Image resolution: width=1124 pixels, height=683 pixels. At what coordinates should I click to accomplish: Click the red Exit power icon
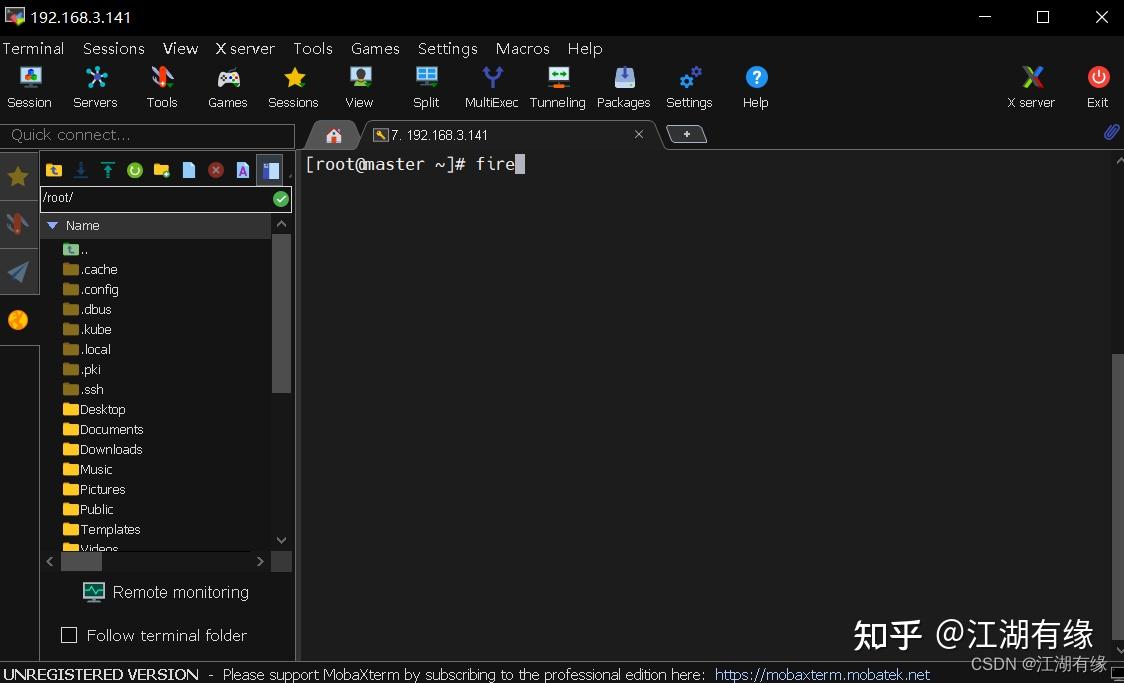click(1097, 87)
